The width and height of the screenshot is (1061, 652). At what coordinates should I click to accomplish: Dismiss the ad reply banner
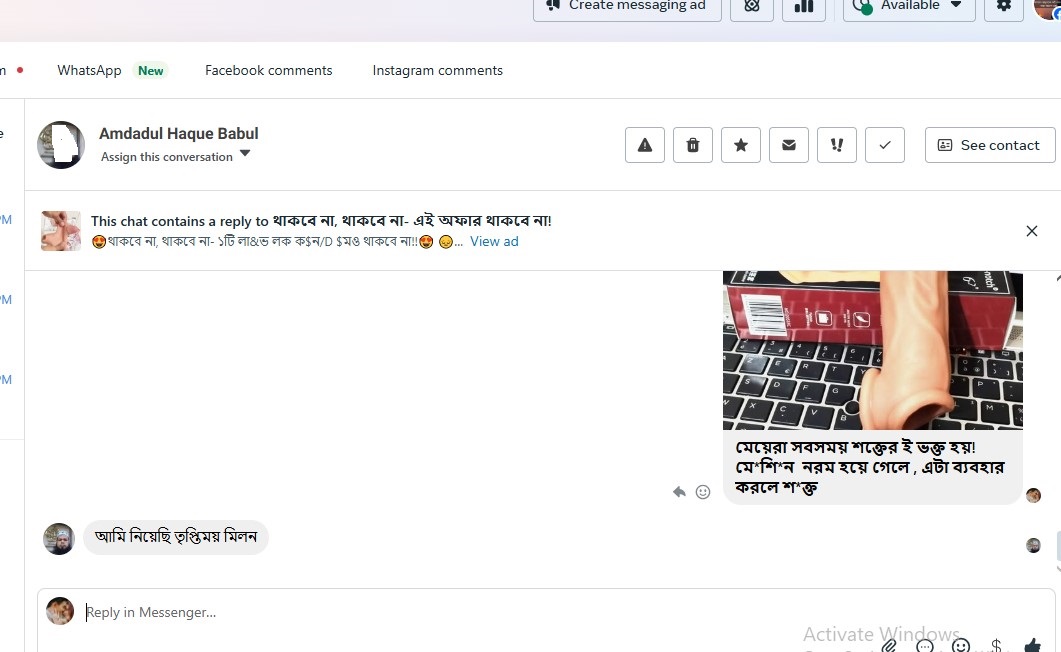click(x=1032, y=231)
